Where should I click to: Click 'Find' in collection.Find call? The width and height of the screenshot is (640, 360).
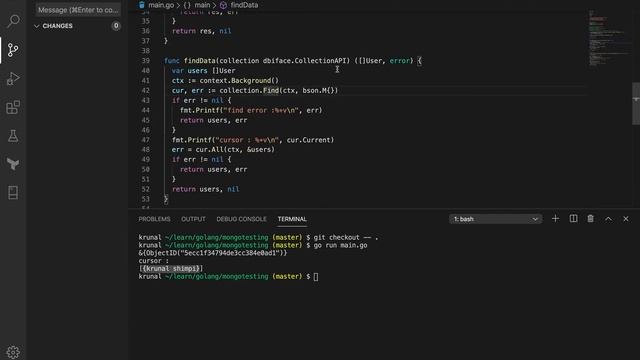tap(271, 91)
